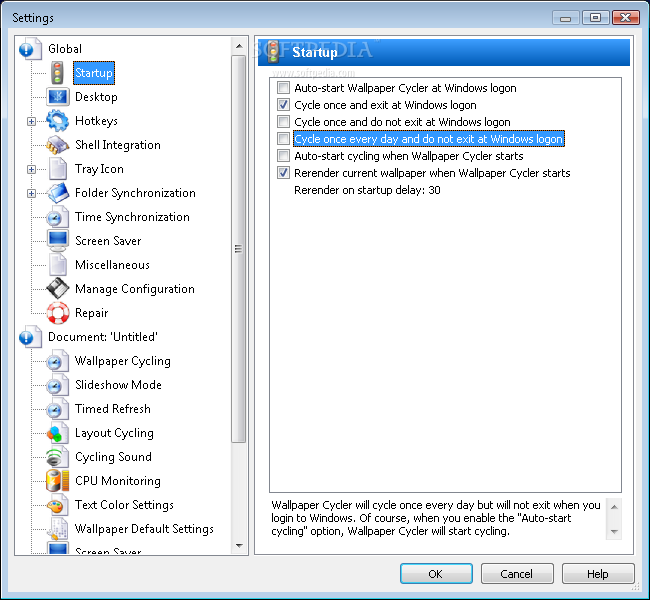Minimize the Settings window
650x600 pixels.
(565, 18)
